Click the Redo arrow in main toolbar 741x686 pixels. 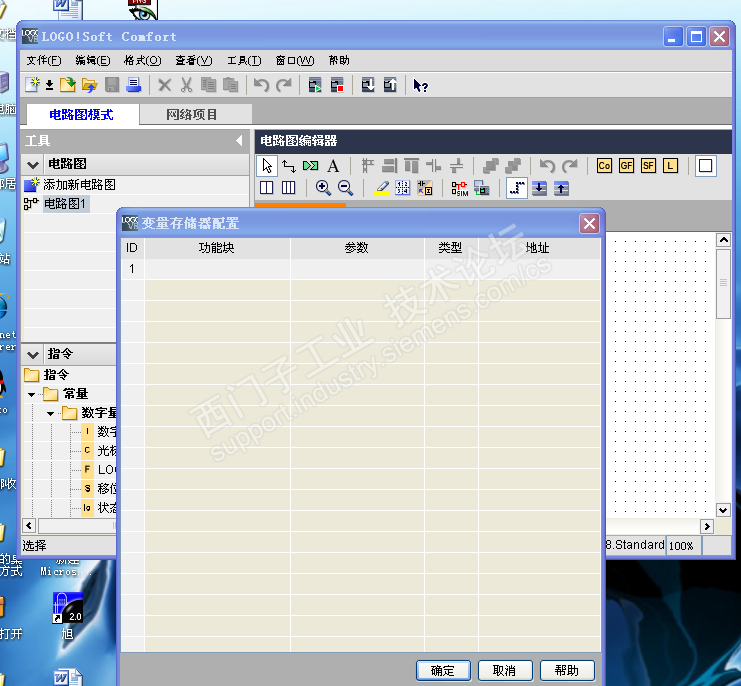[284, 85]
